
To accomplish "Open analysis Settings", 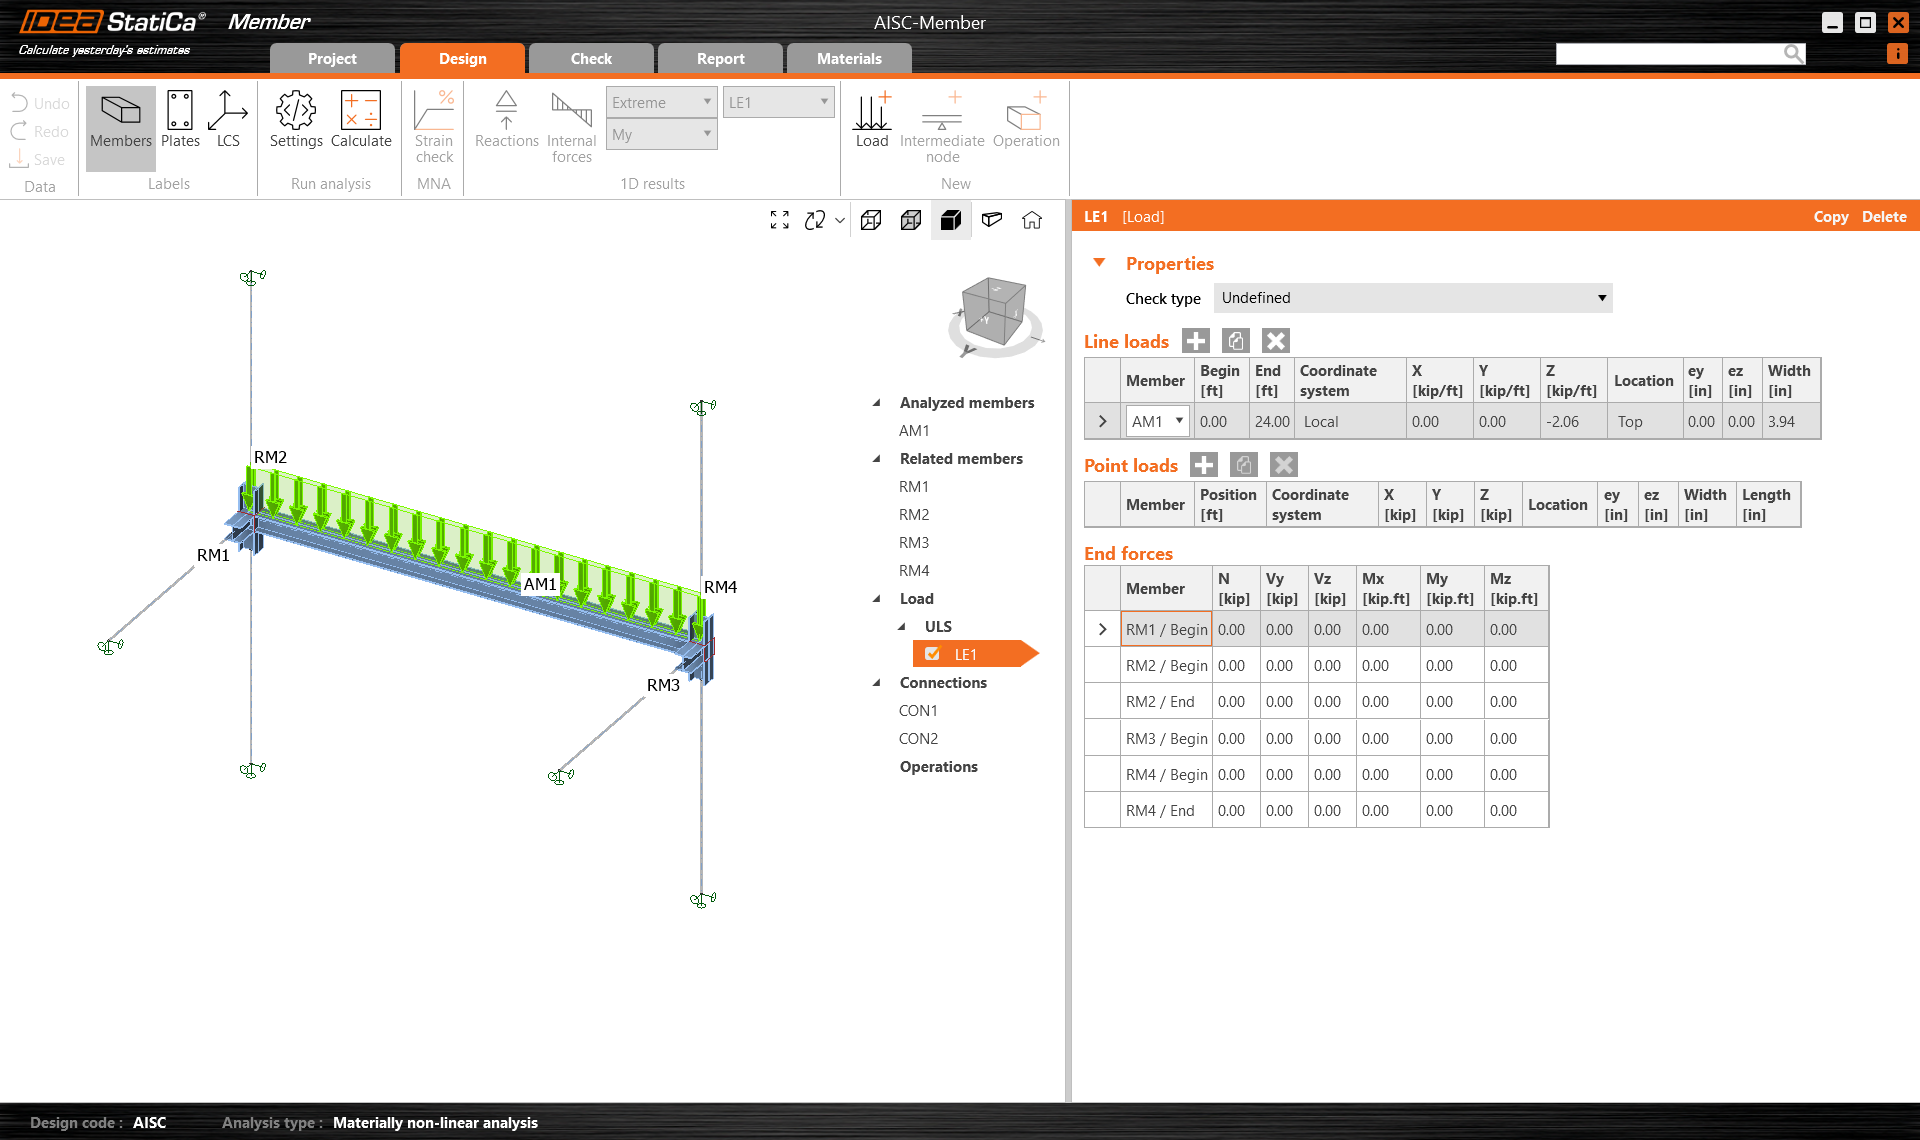I will [x=295, y=123].
